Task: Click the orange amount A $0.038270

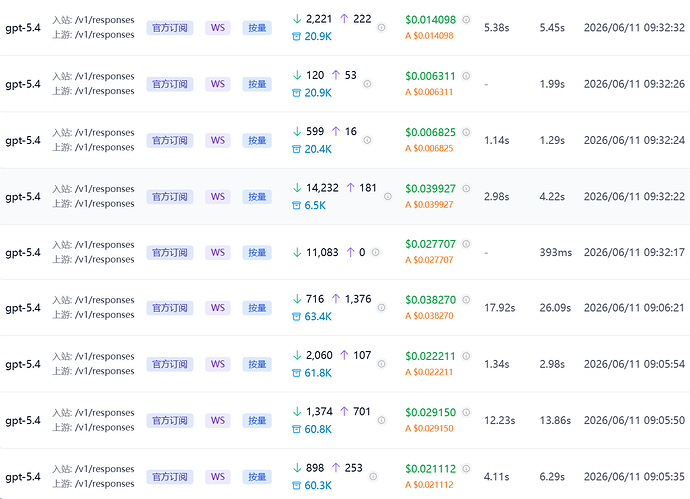Action: point(429,316)
